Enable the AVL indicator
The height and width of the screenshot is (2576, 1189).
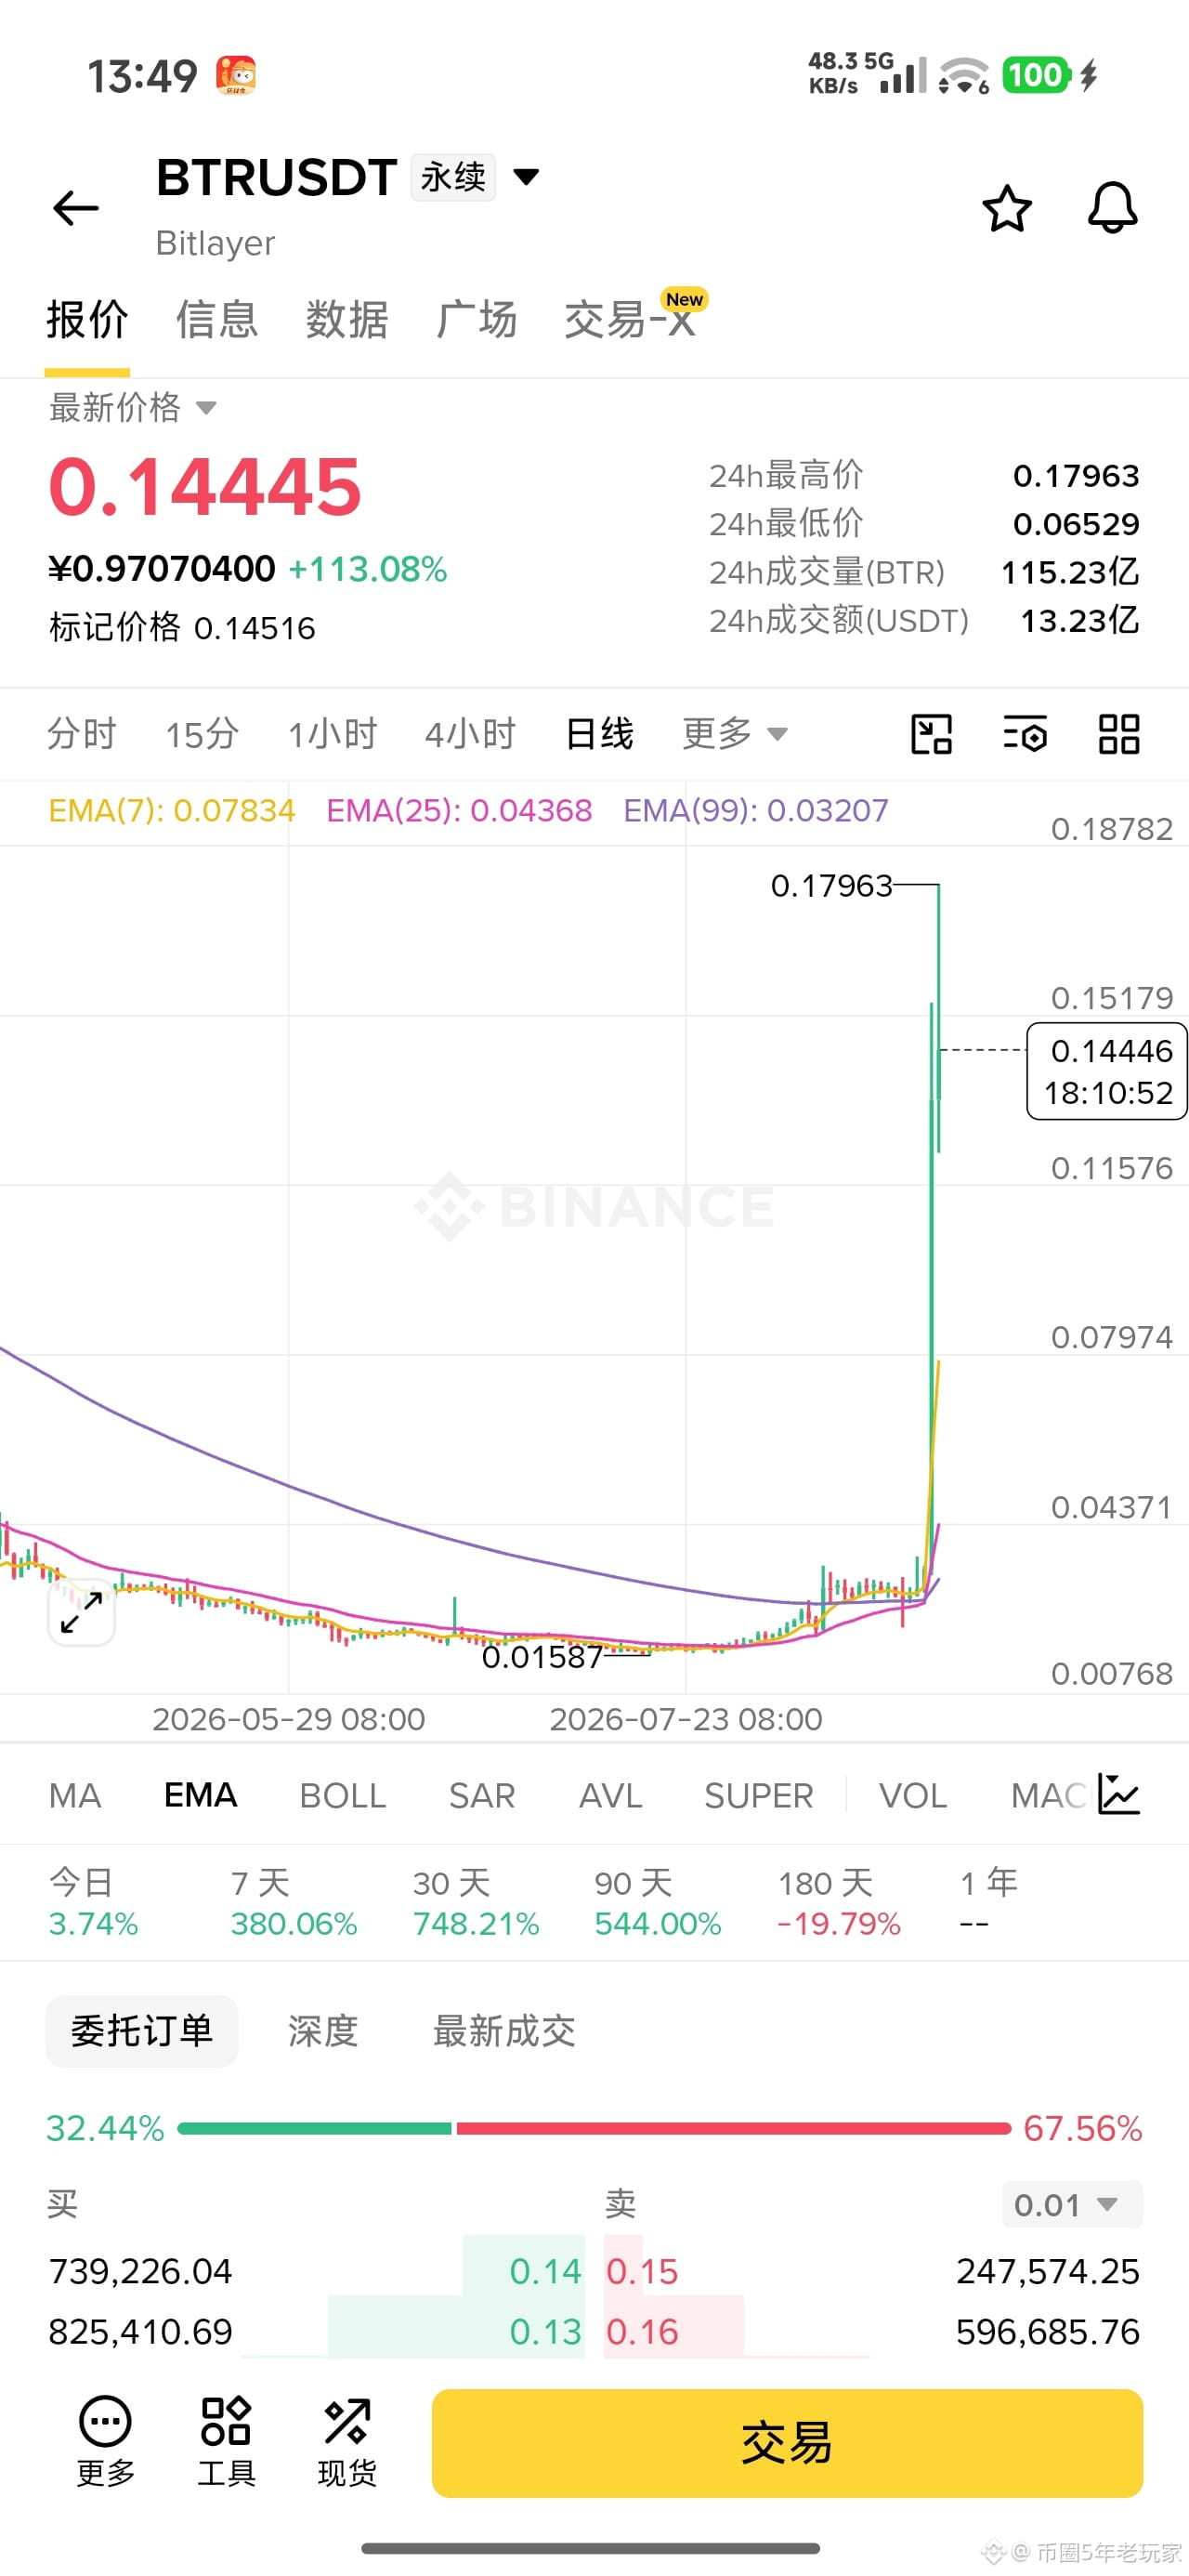click(610, 1795)
